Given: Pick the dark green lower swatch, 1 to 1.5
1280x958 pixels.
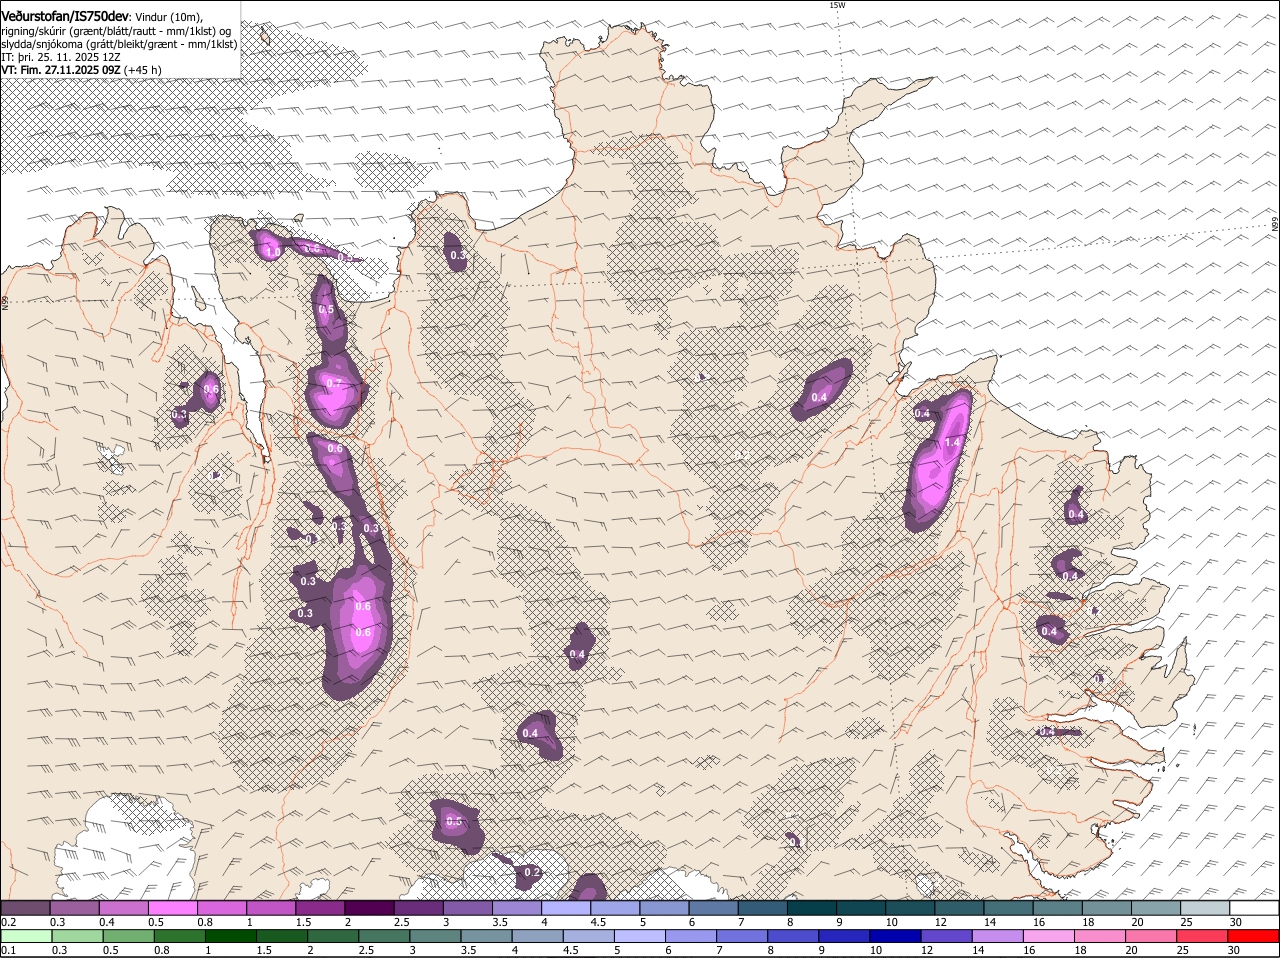Looking at the screenshot, I should pyautogui.click(x=233, y=937).
